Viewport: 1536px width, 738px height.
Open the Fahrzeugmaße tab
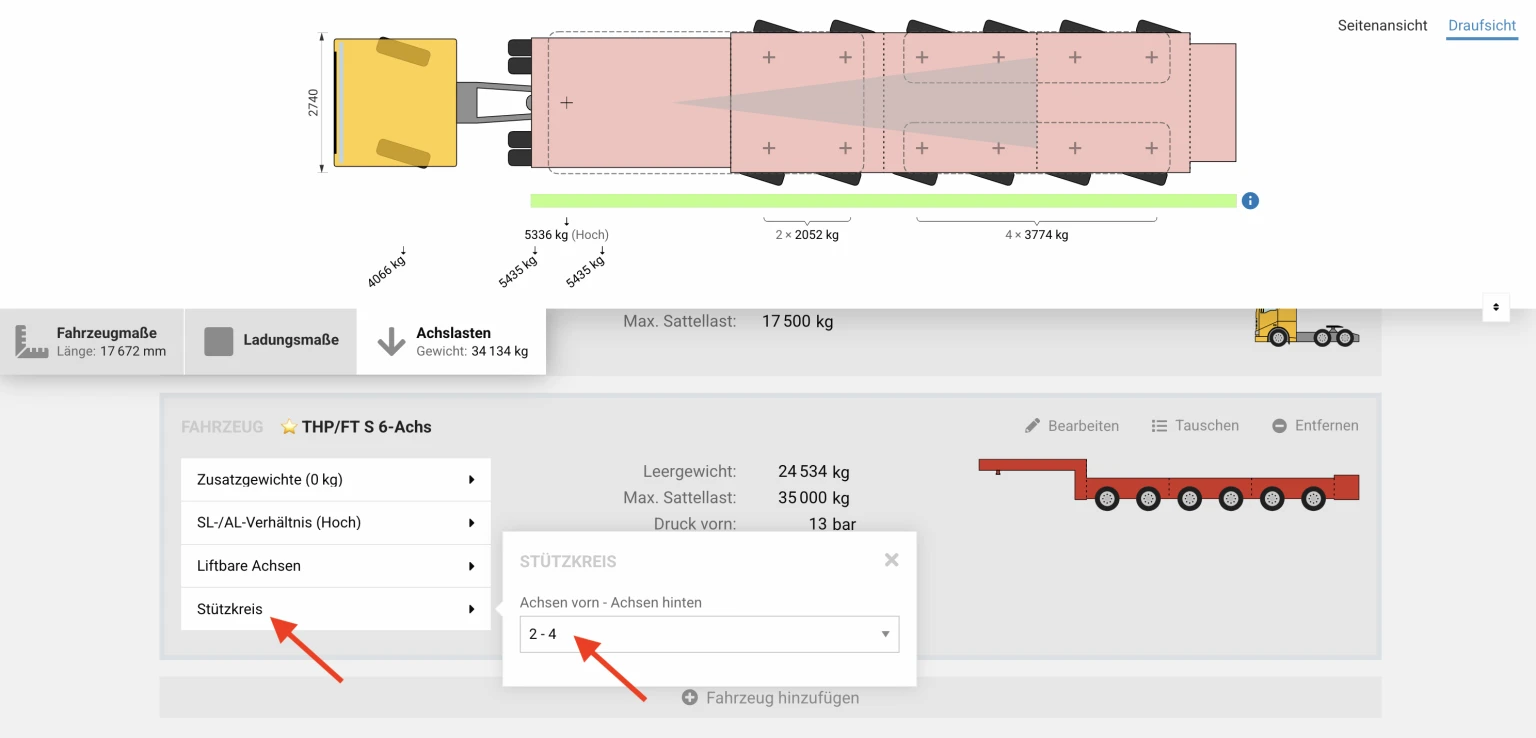pos(92,341)
